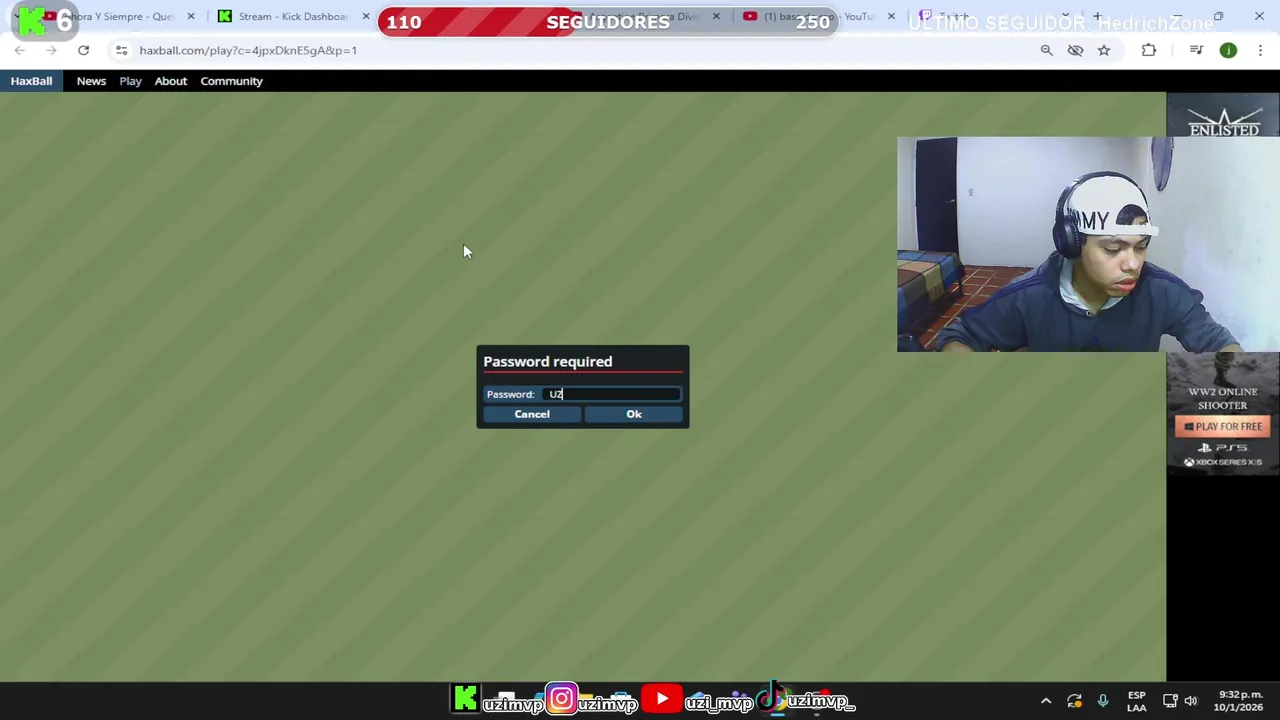
Task: Open the clock showing 9:32 p. m.
Action: pyautogui.click(x=1240, y=701)
